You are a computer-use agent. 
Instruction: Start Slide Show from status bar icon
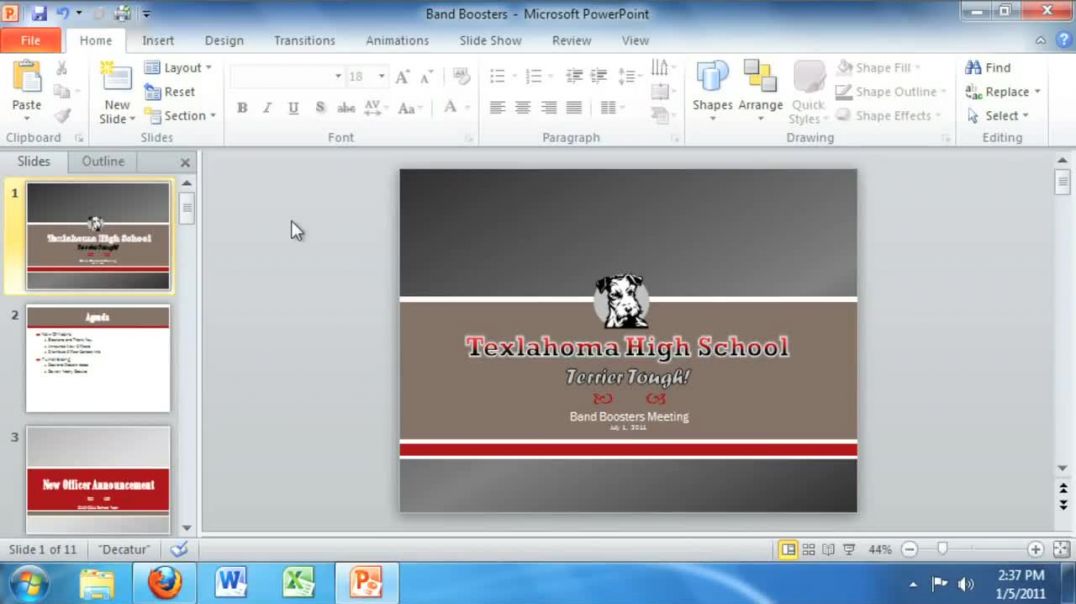pos(849,549)
